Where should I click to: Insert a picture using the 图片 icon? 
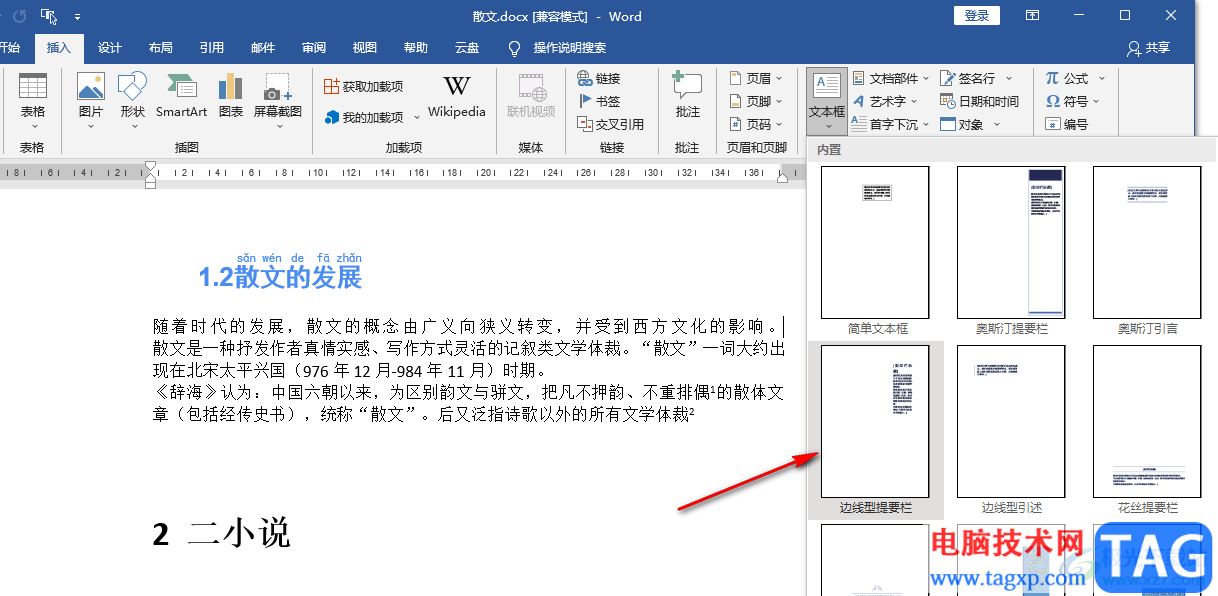coord(90,100)
